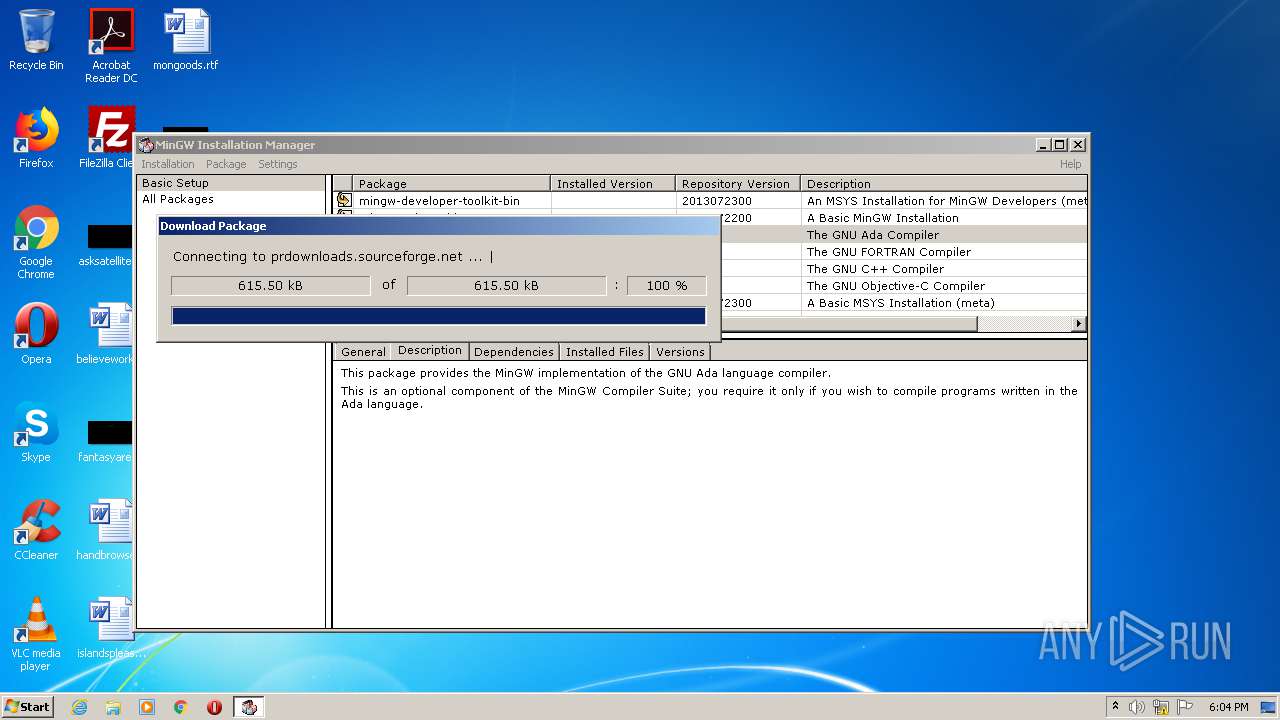Click the Action Center flag tray icon
Image resolution: width=1280 pixels, height=720 pixels.
(1184, 707)
